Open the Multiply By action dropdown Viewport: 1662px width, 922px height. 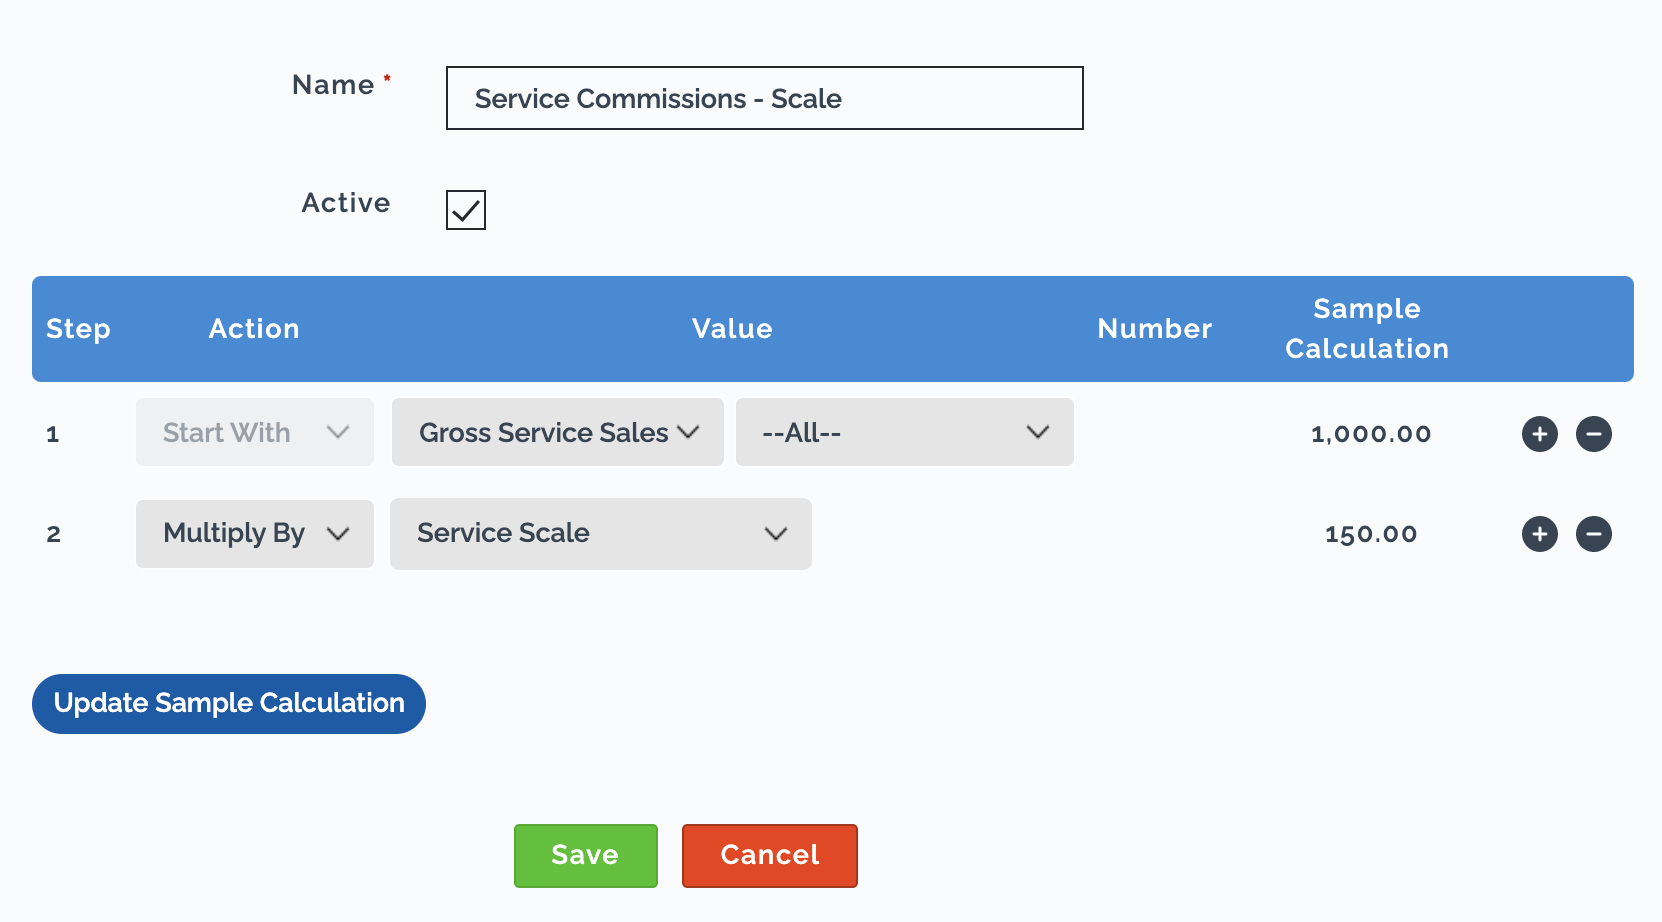coord(255,534)
